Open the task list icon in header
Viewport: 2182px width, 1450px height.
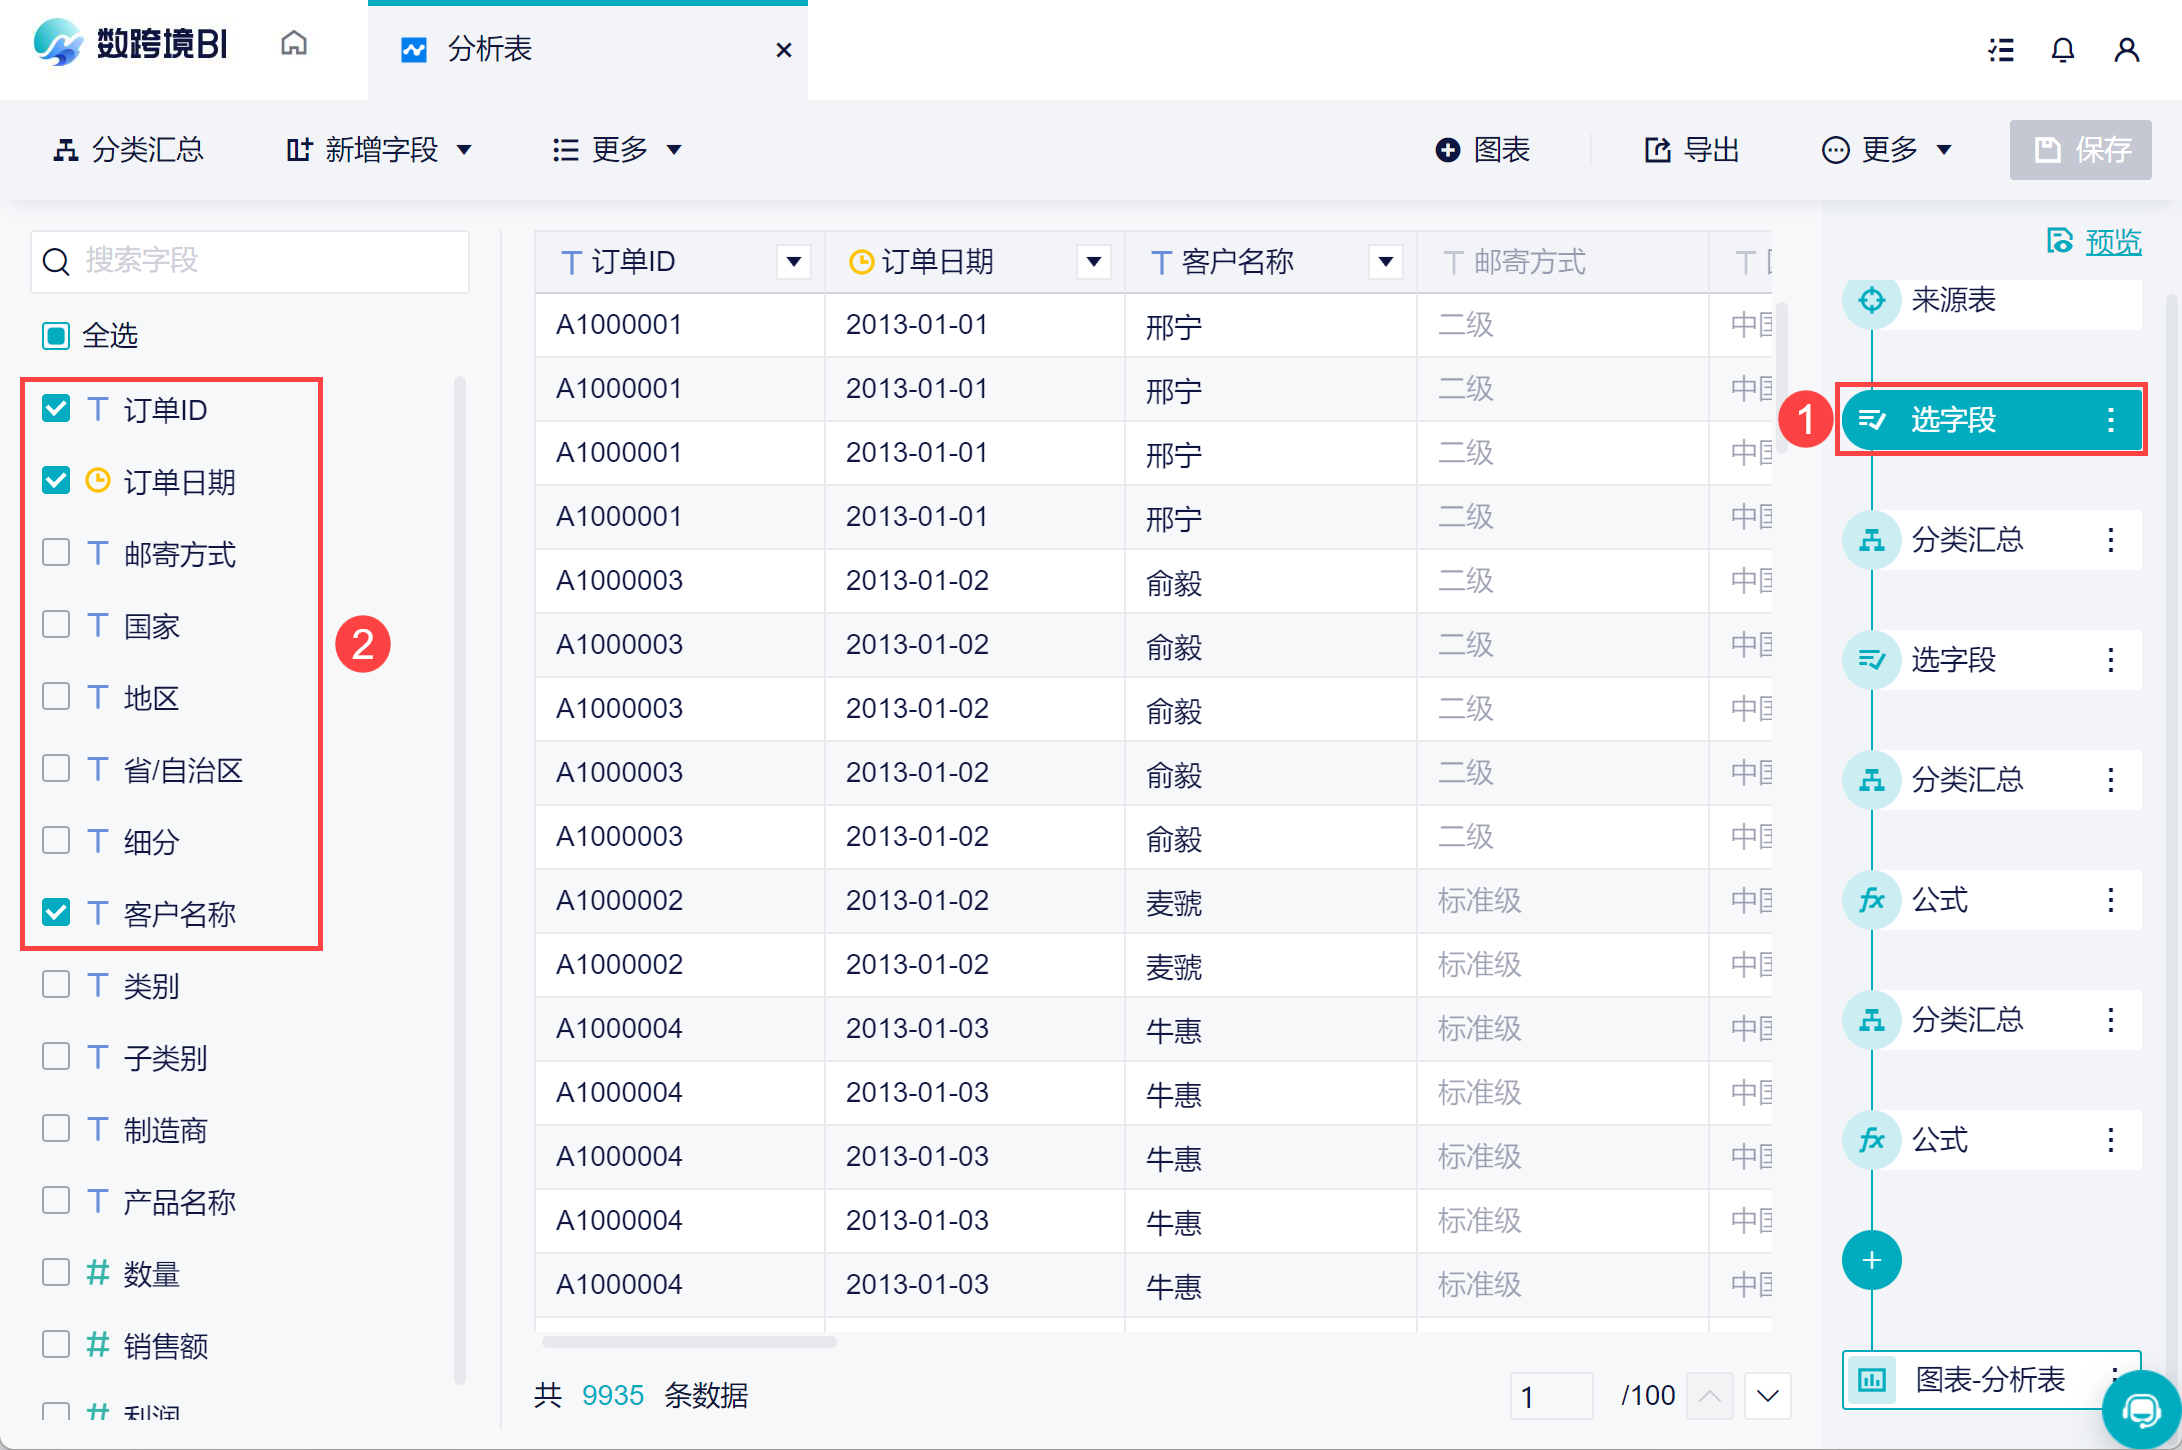(2001, 50)
